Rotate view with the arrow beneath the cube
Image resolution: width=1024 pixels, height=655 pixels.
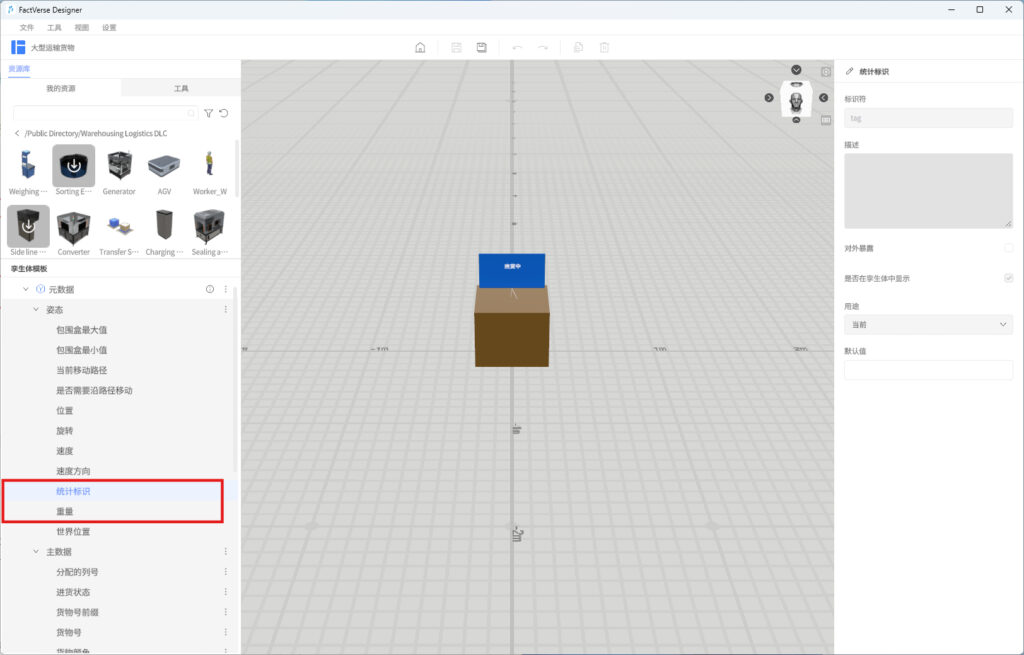click(796, 120)
